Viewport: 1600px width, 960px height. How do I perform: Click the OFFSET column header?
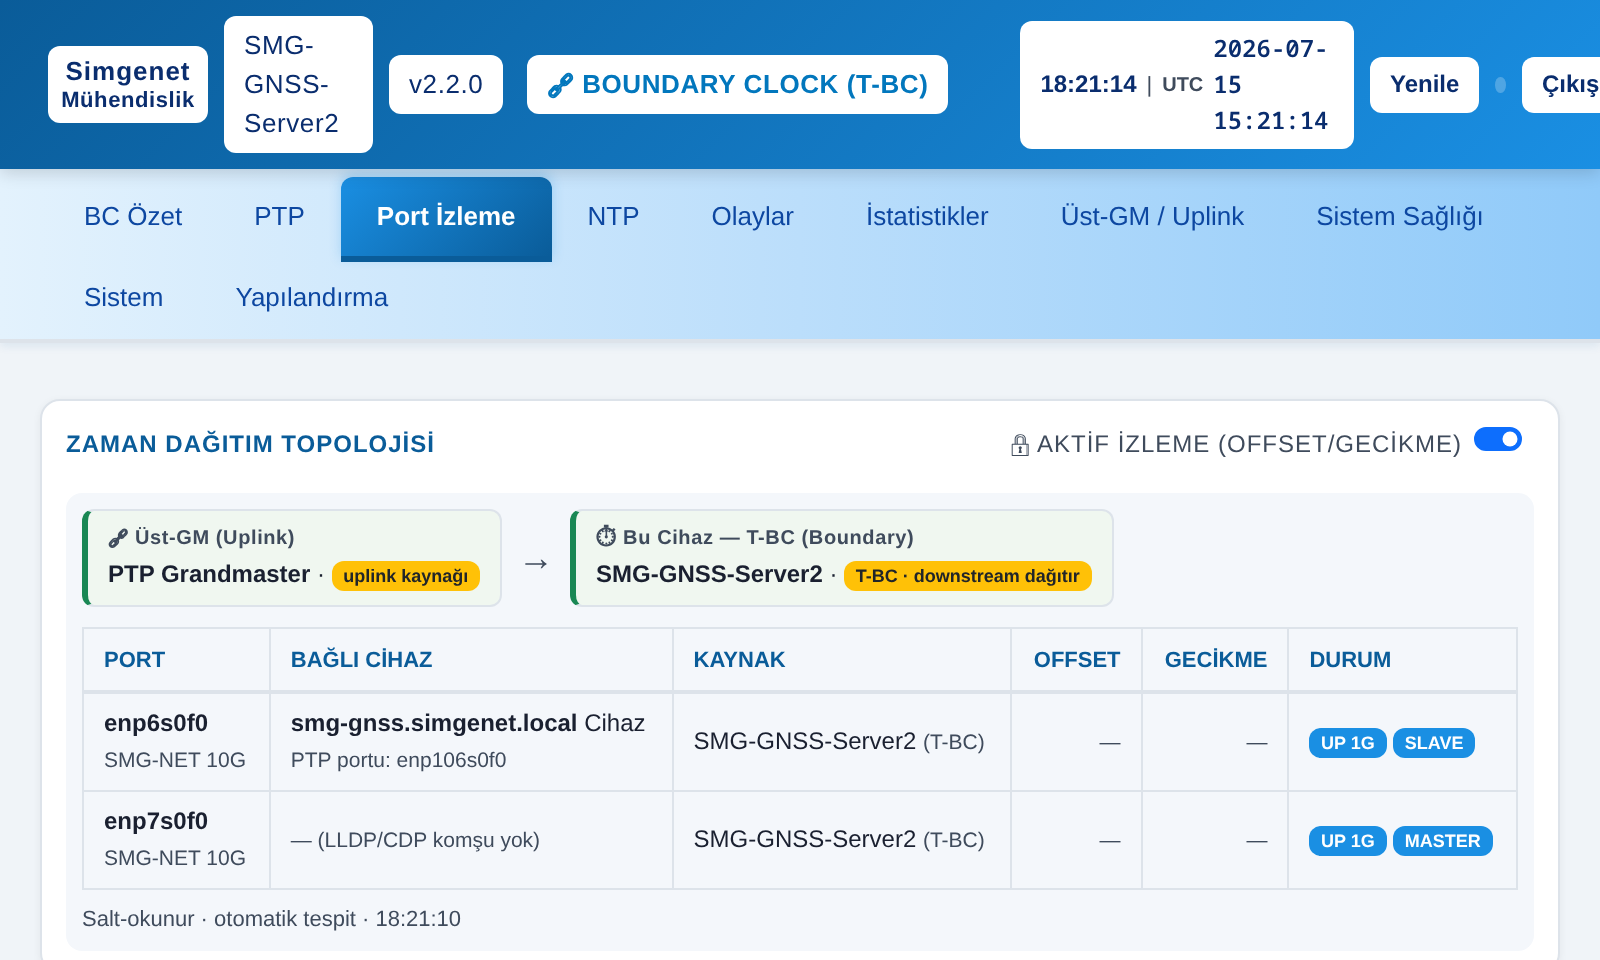(x=1076, y=660)
